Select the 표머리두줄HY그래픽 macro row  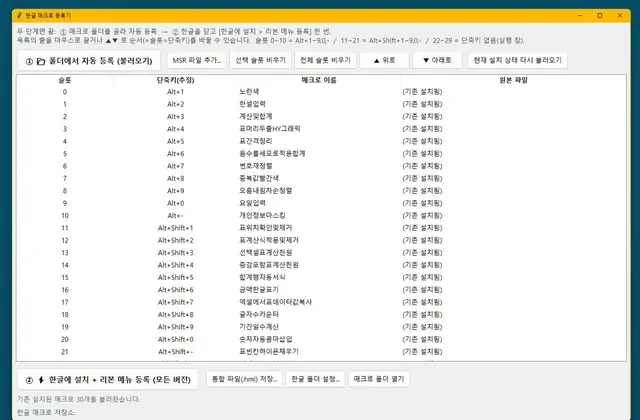click(x=321, y=129)
